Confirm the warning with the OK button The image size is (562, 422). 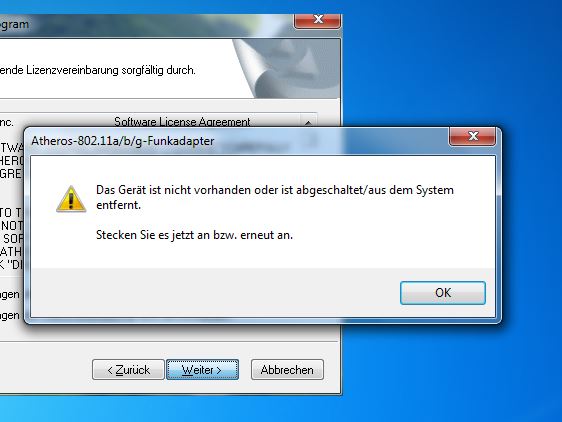point(443,293)
